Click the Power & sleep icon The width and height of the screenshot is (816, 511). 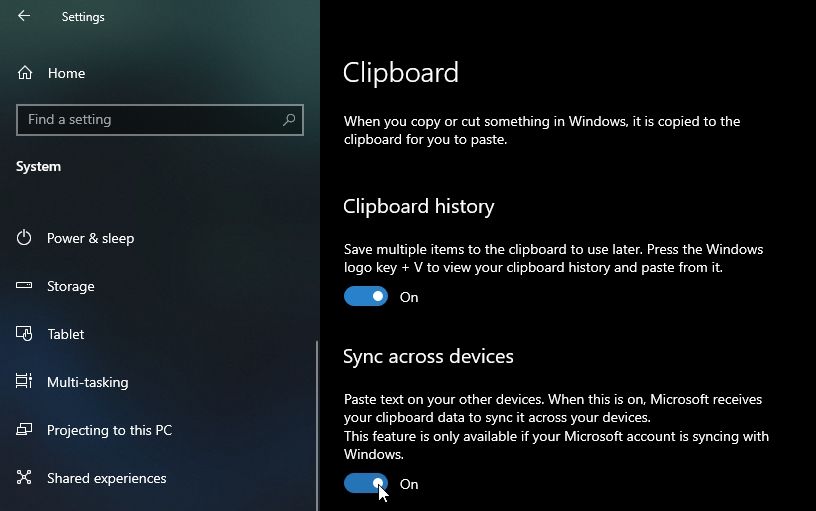coord(25,238)
